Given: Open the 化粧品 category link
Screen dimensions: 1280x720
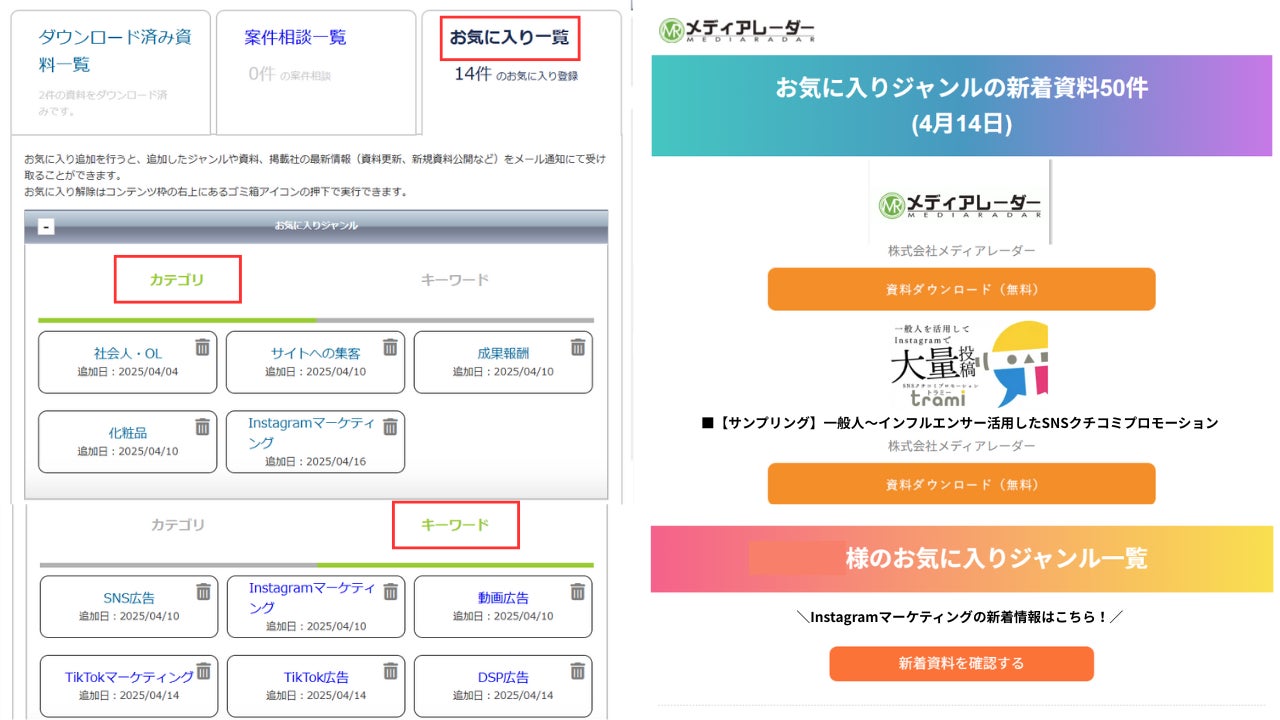Looking at the screenshot, I should coord(128,433).
